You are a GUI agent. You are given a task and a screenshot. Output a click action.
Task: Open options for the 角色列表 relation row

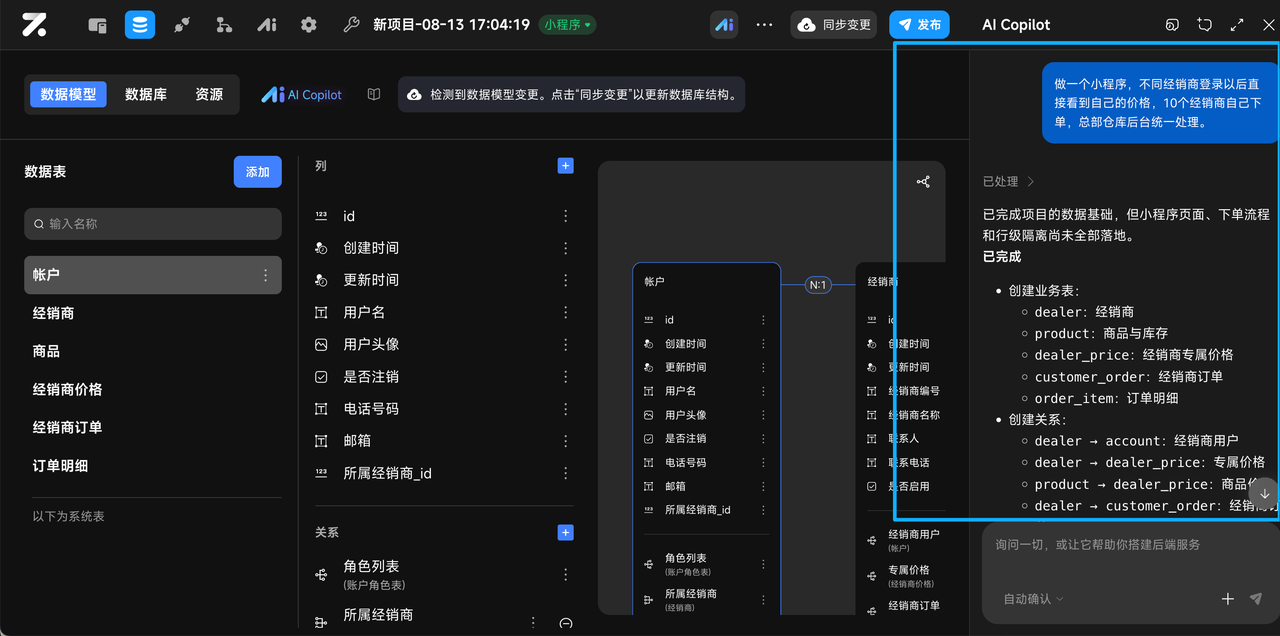coord(566,574)
